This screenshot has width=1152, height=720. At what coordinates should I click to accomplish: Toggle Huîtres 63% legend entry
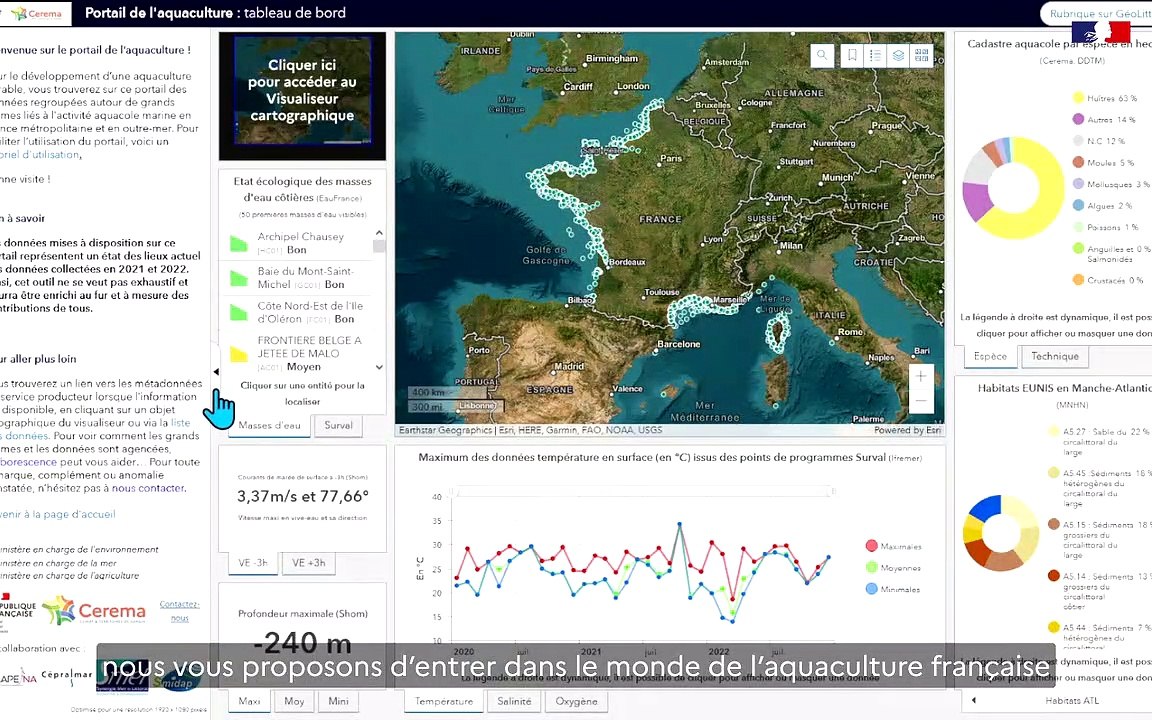[1104, 98]
